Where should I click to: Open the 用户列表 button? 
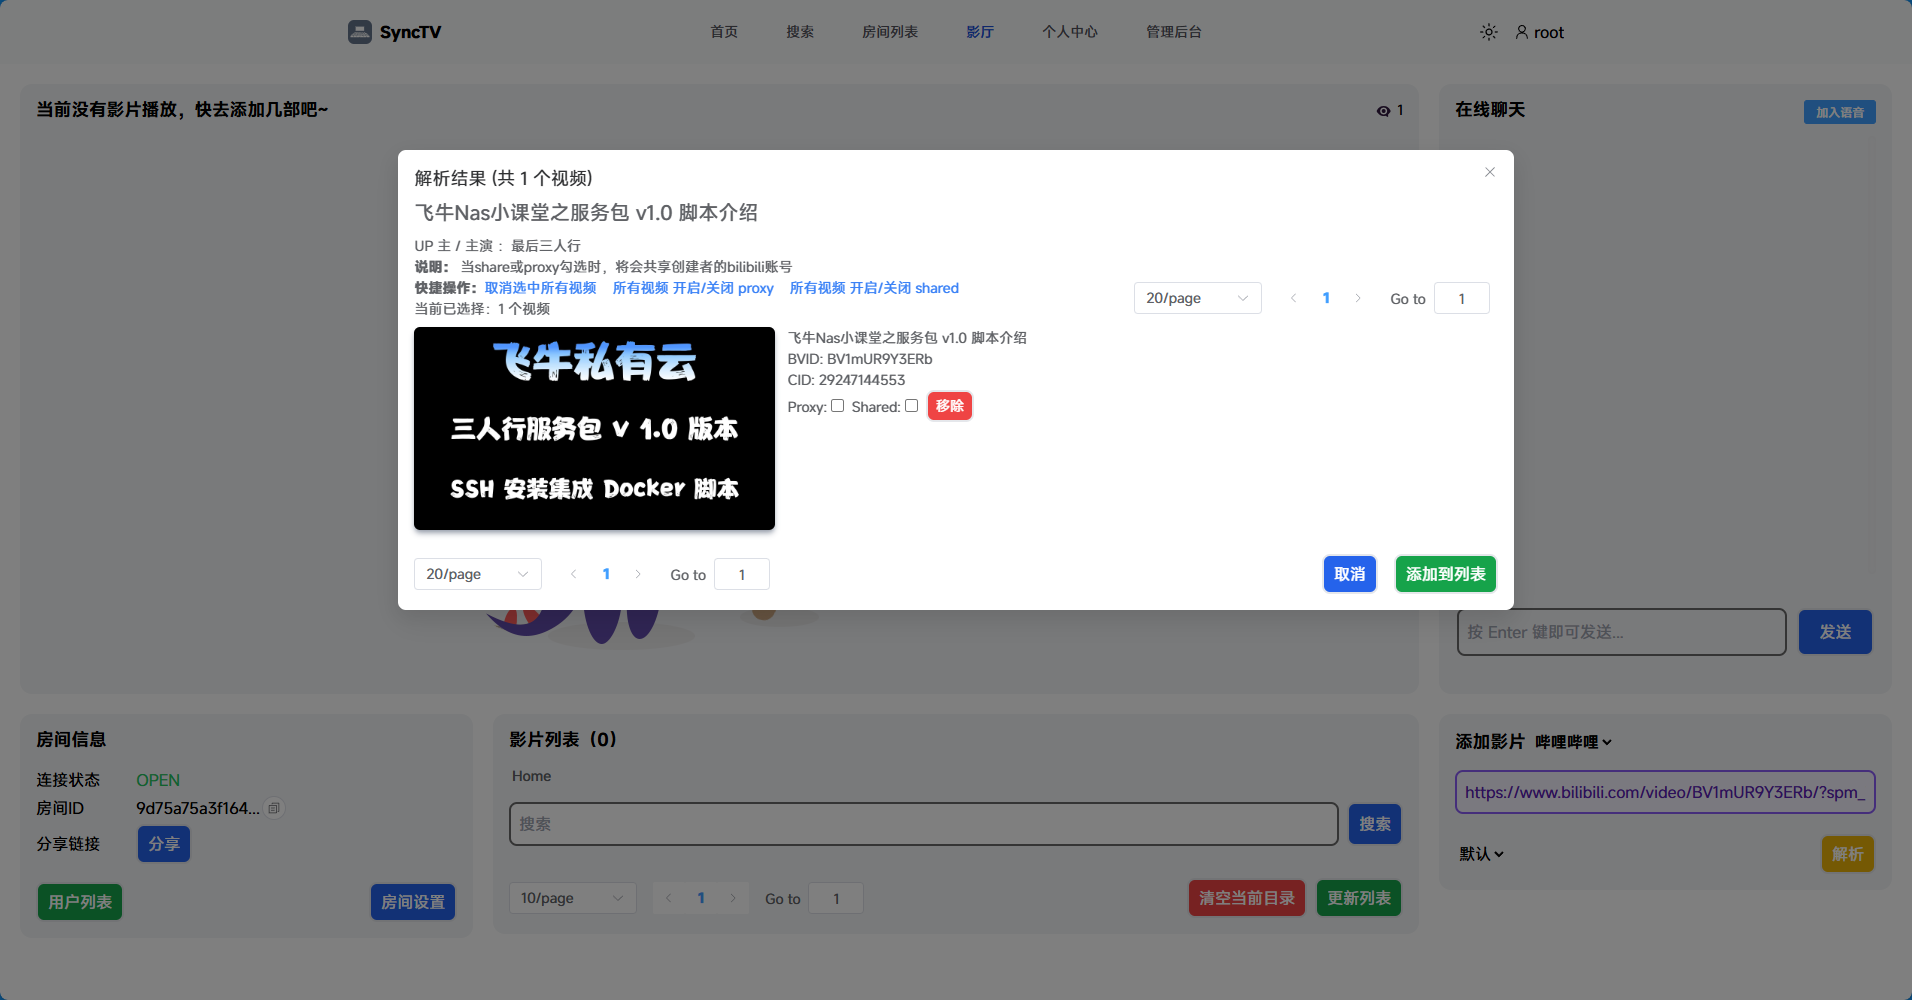pyautogui.click(x=80, y=902)
